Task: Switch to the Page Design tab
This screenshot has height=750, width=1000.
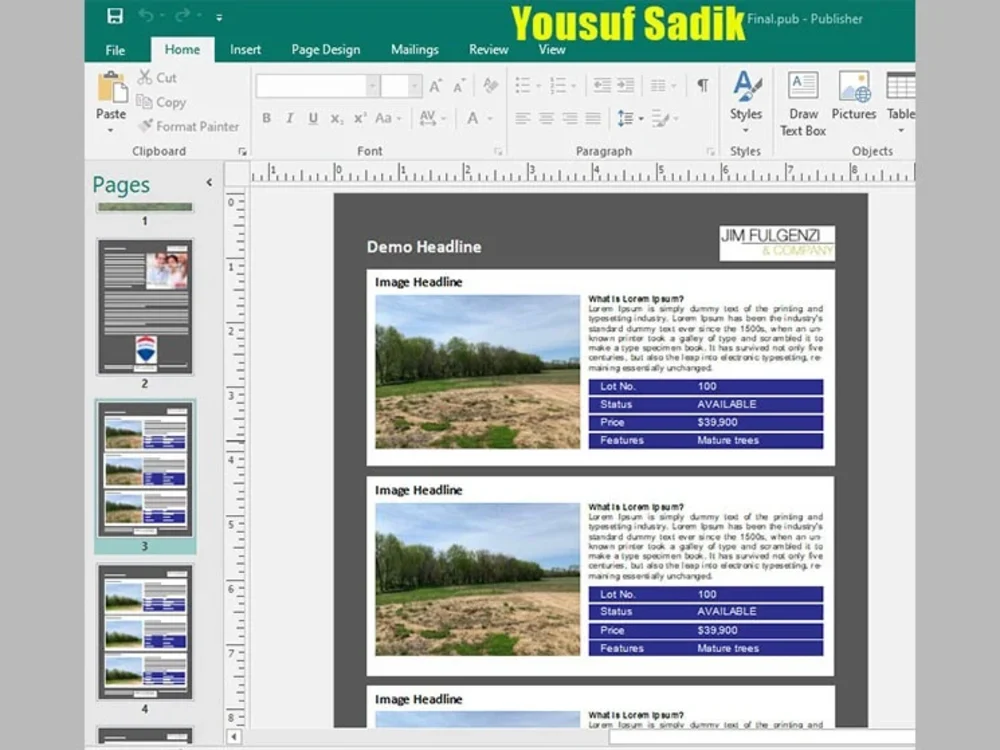Action: point(325,49)
